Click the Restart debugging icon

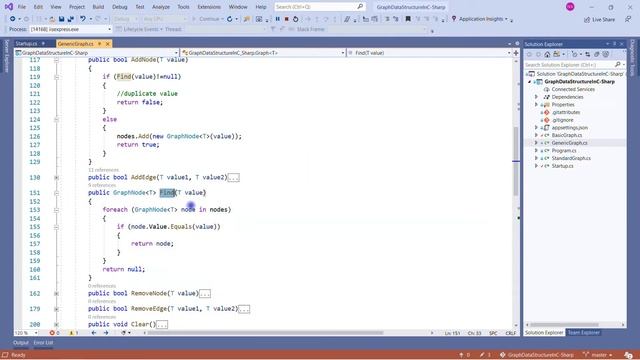296,19
